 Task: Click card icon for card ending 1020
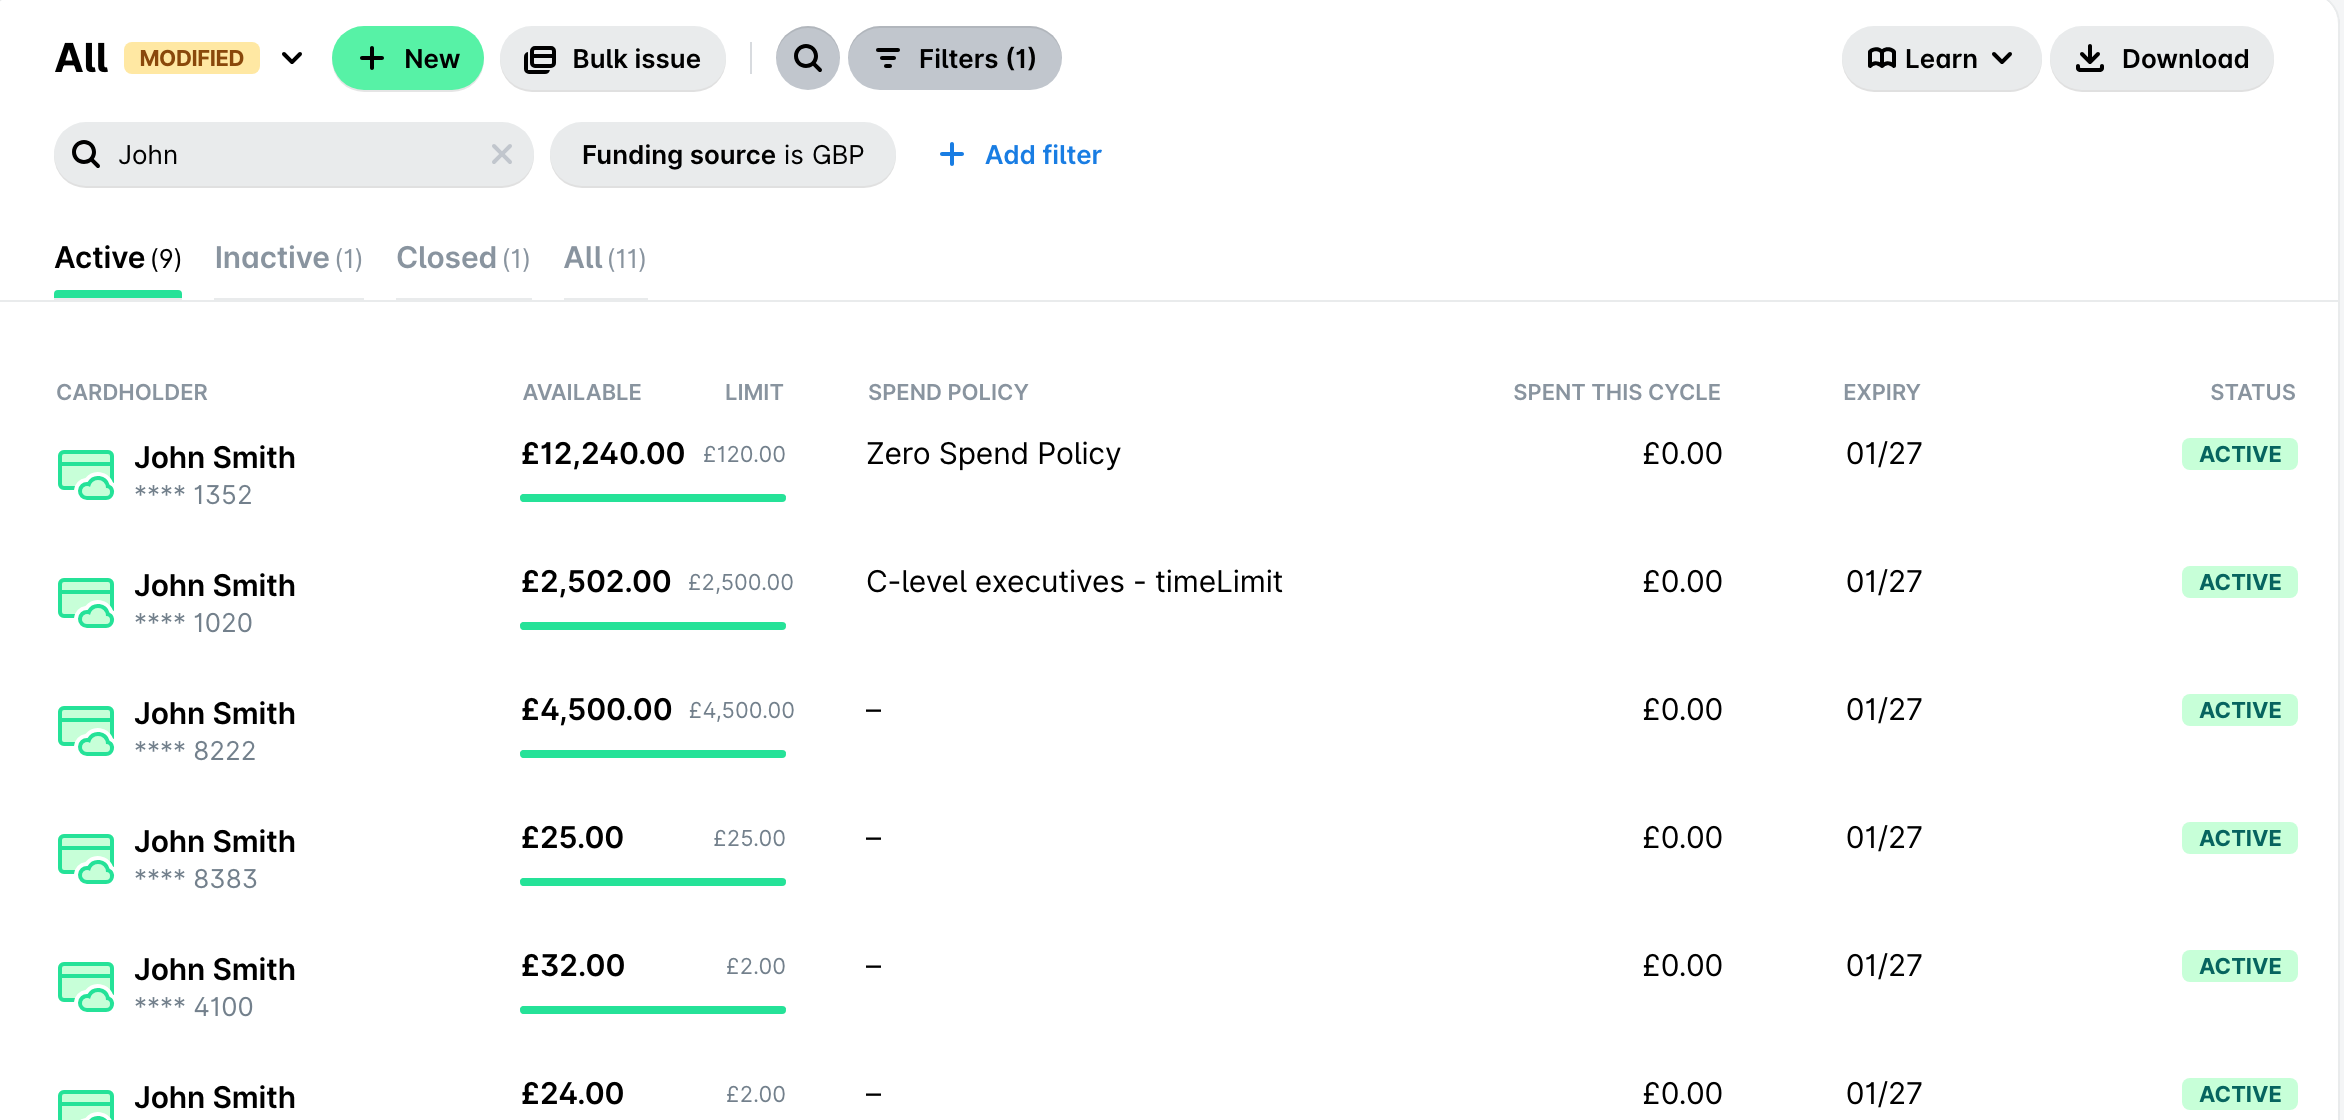coord(86,602)
